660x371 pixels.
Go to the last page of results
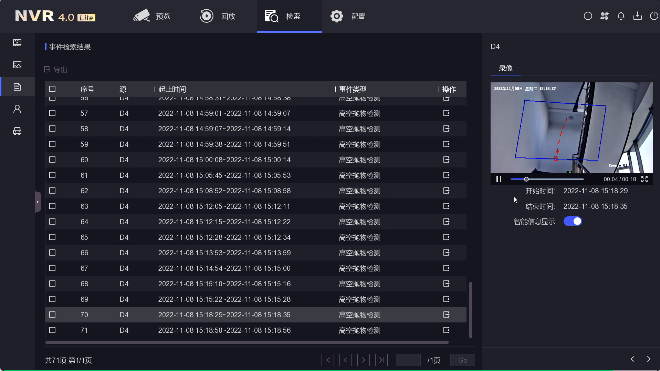pos(381,360)
